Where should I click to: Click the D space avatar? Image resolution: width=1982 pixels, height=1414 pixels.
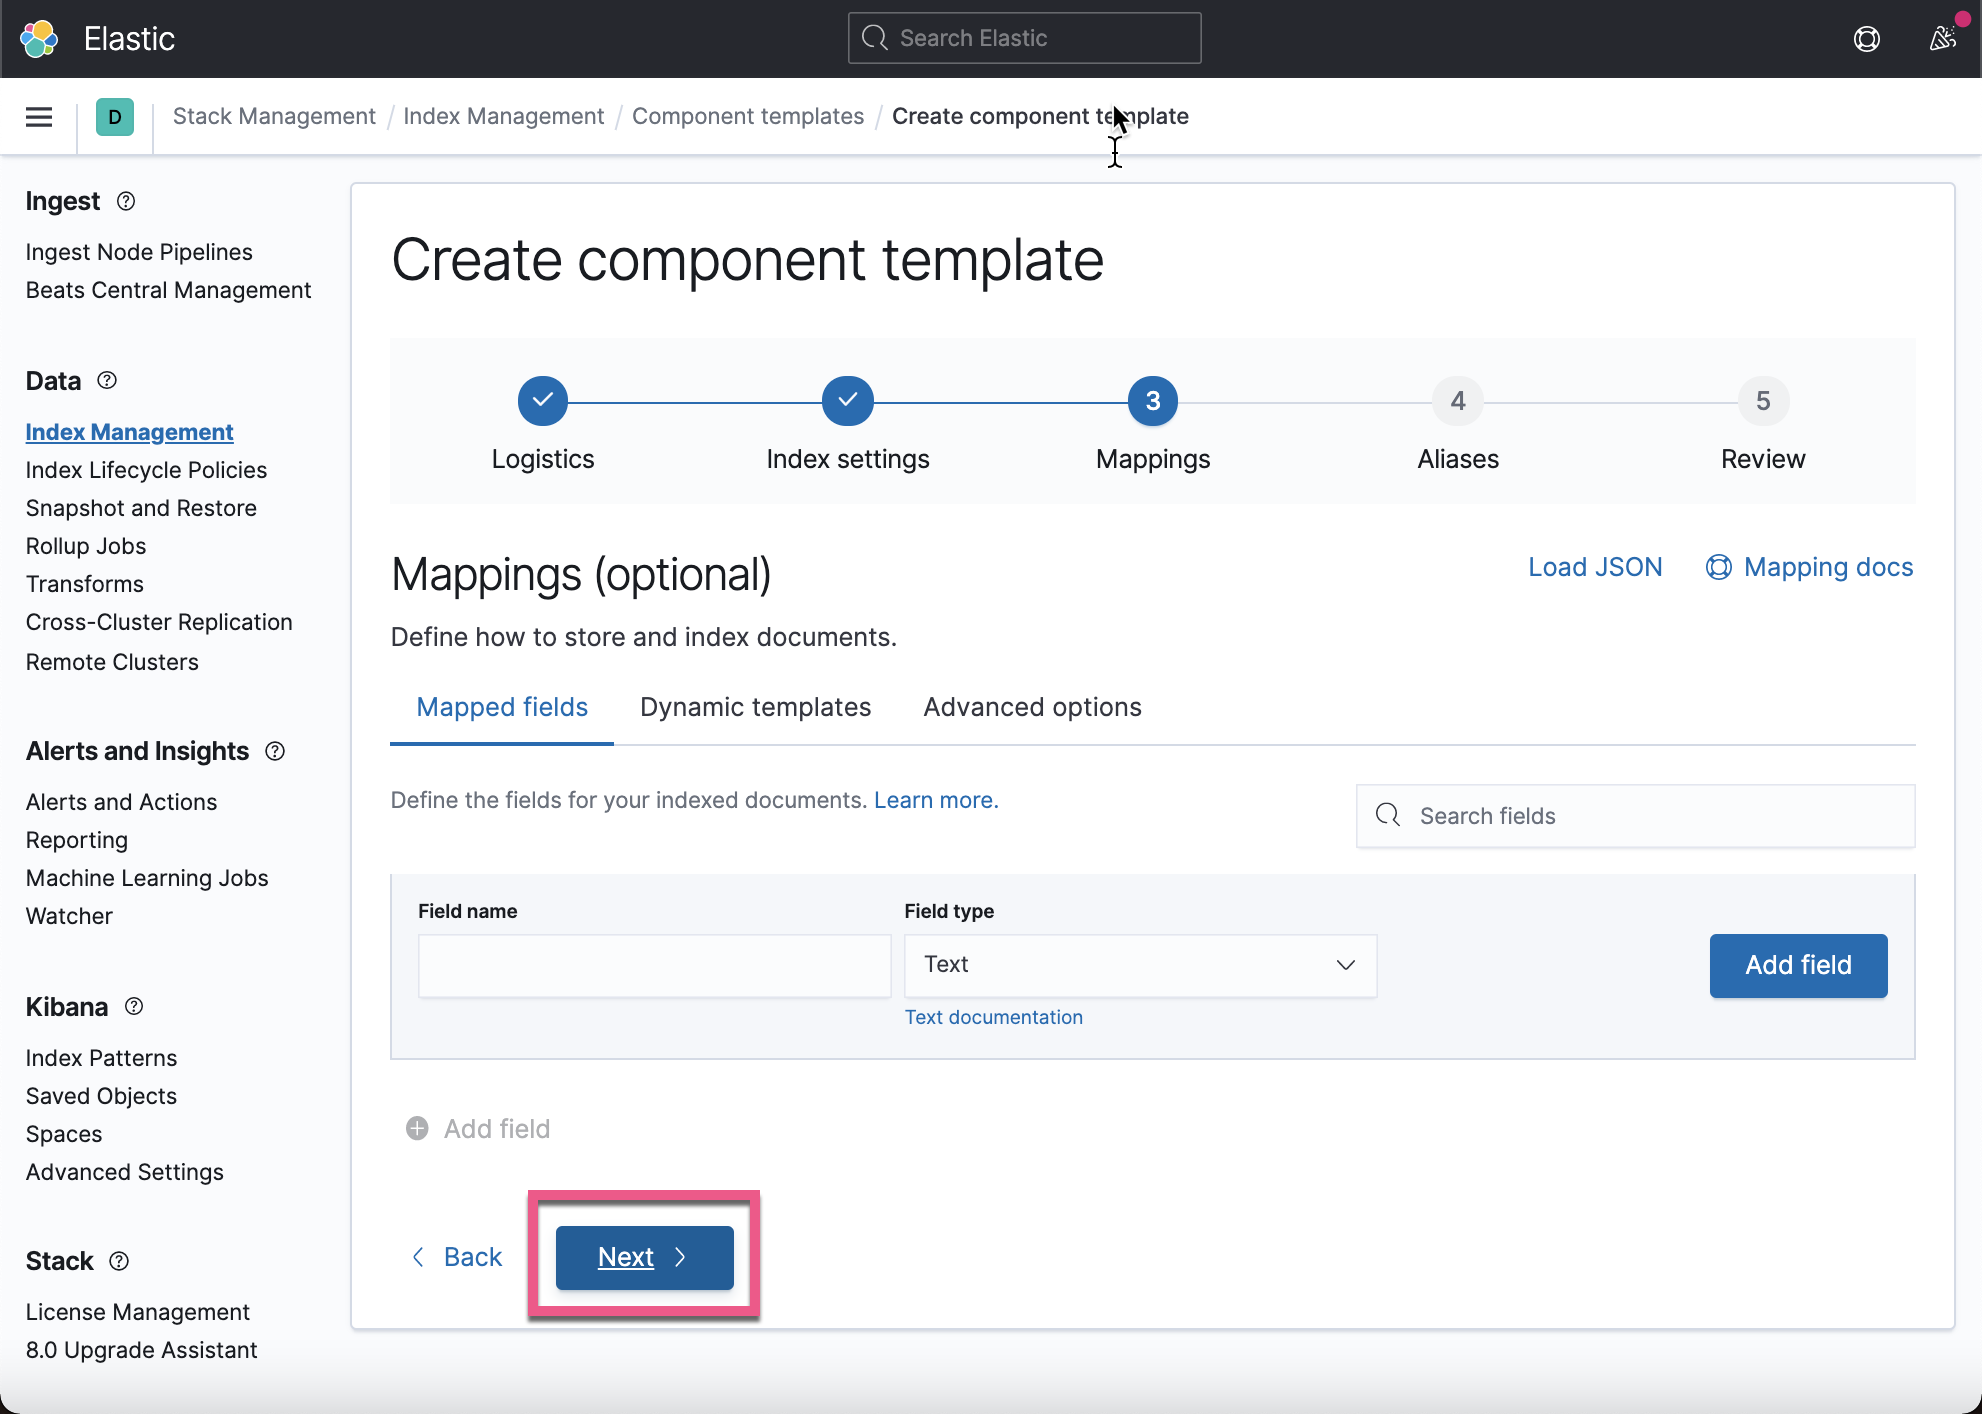click(115, 116)
